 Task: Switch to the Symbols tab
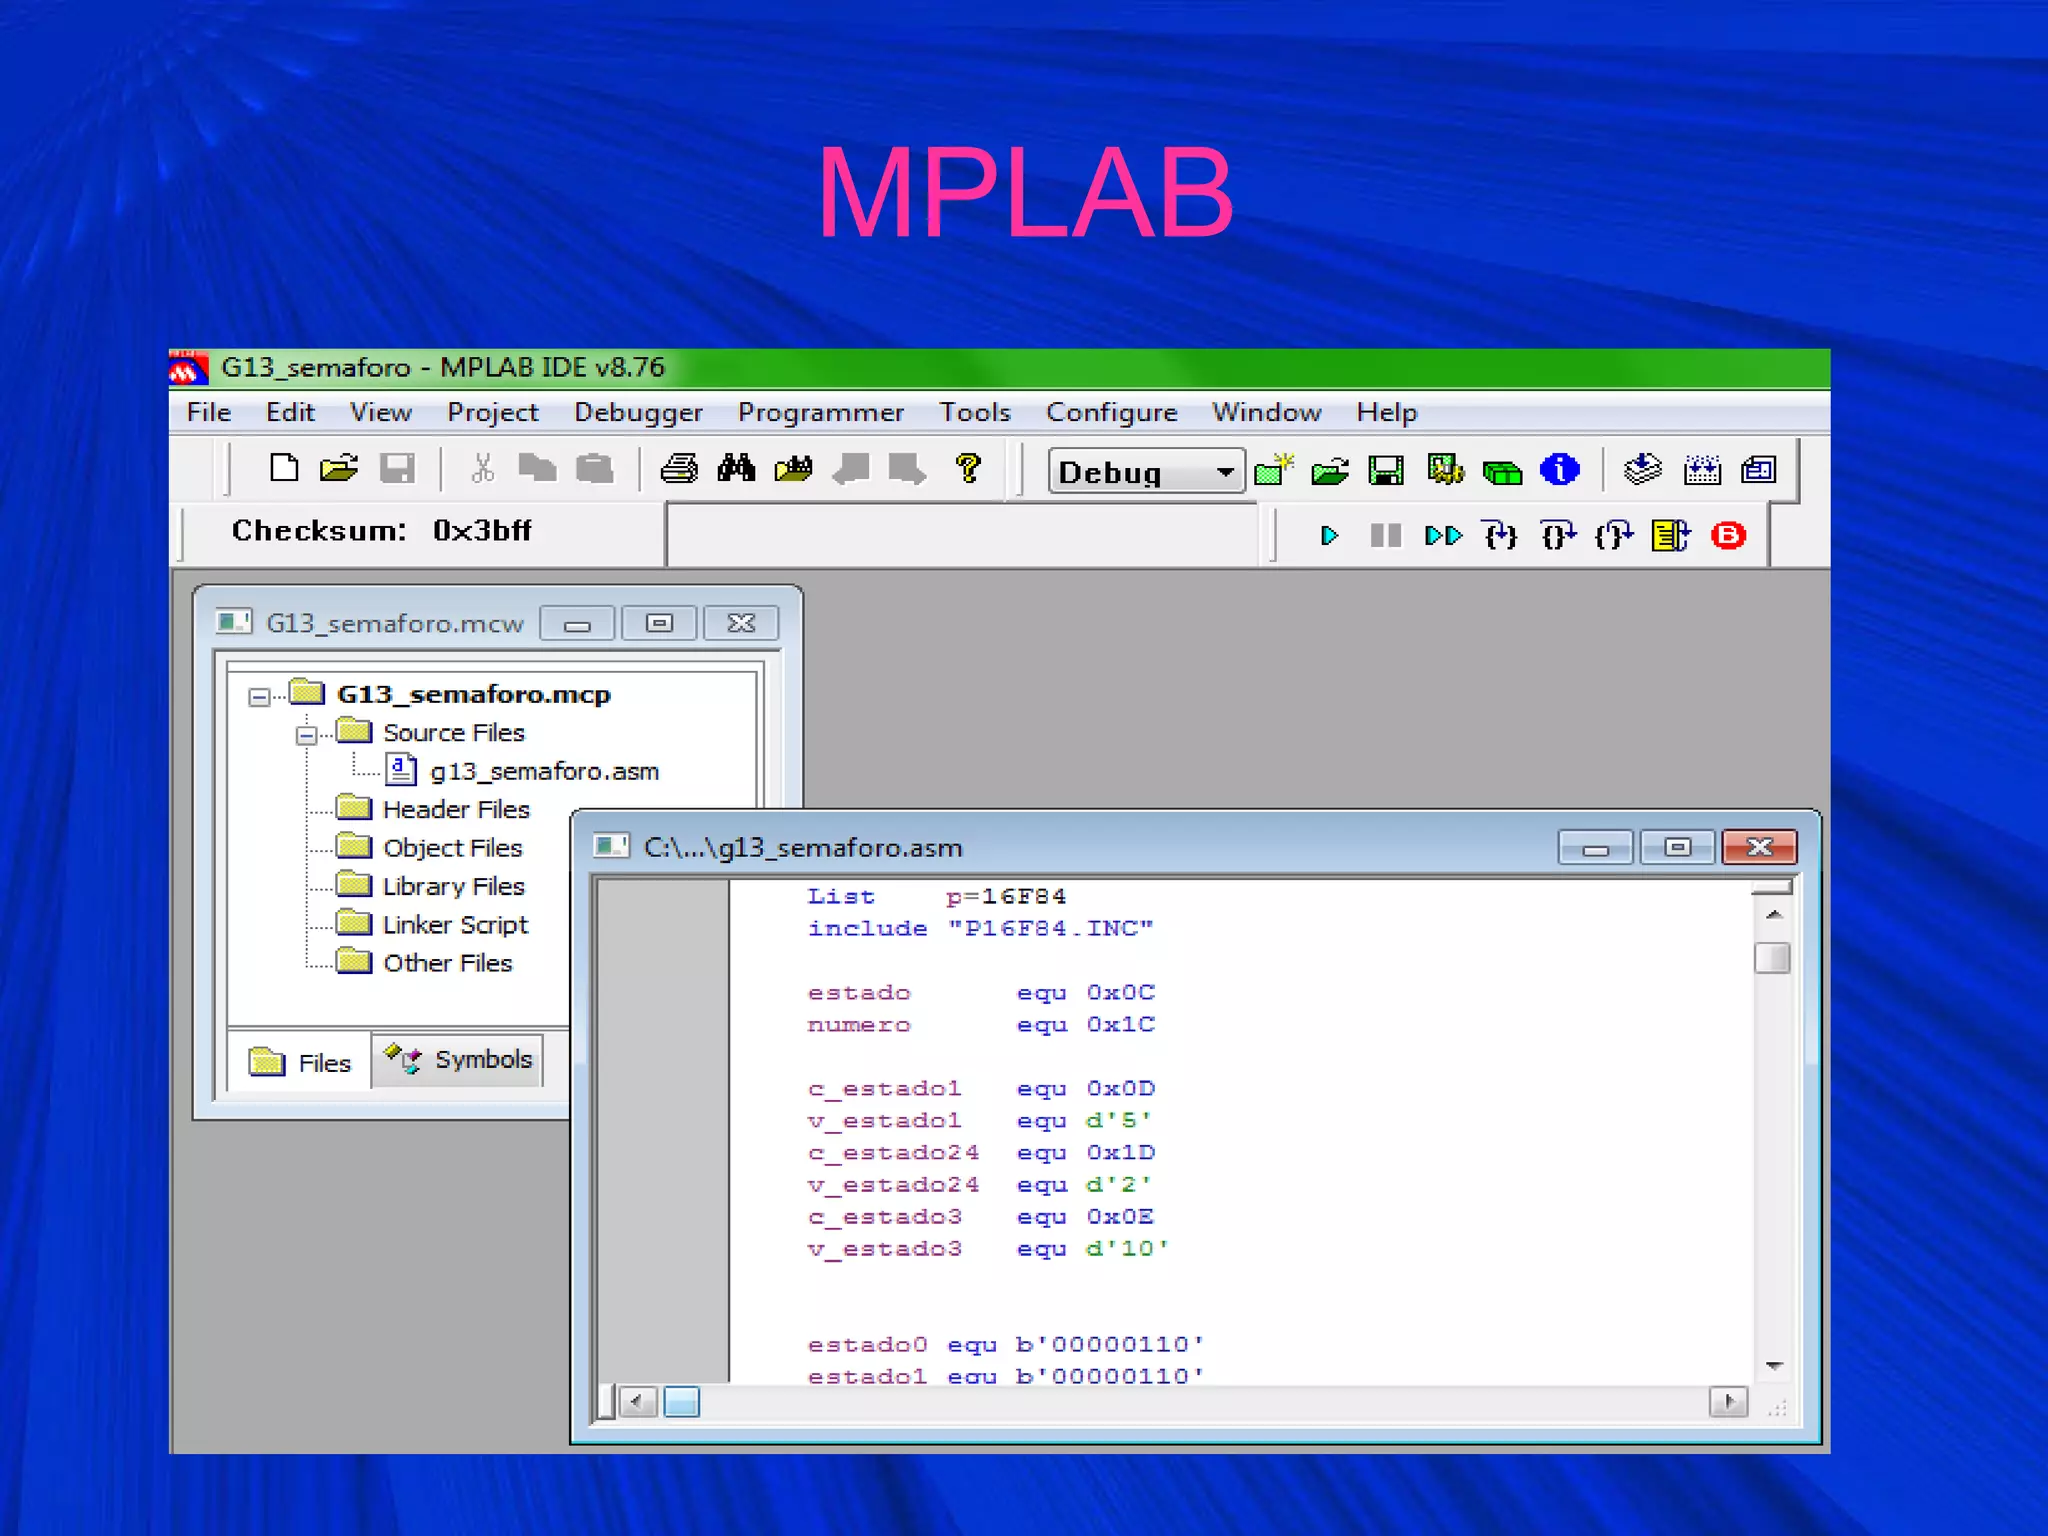click(x=458, y=1059)
